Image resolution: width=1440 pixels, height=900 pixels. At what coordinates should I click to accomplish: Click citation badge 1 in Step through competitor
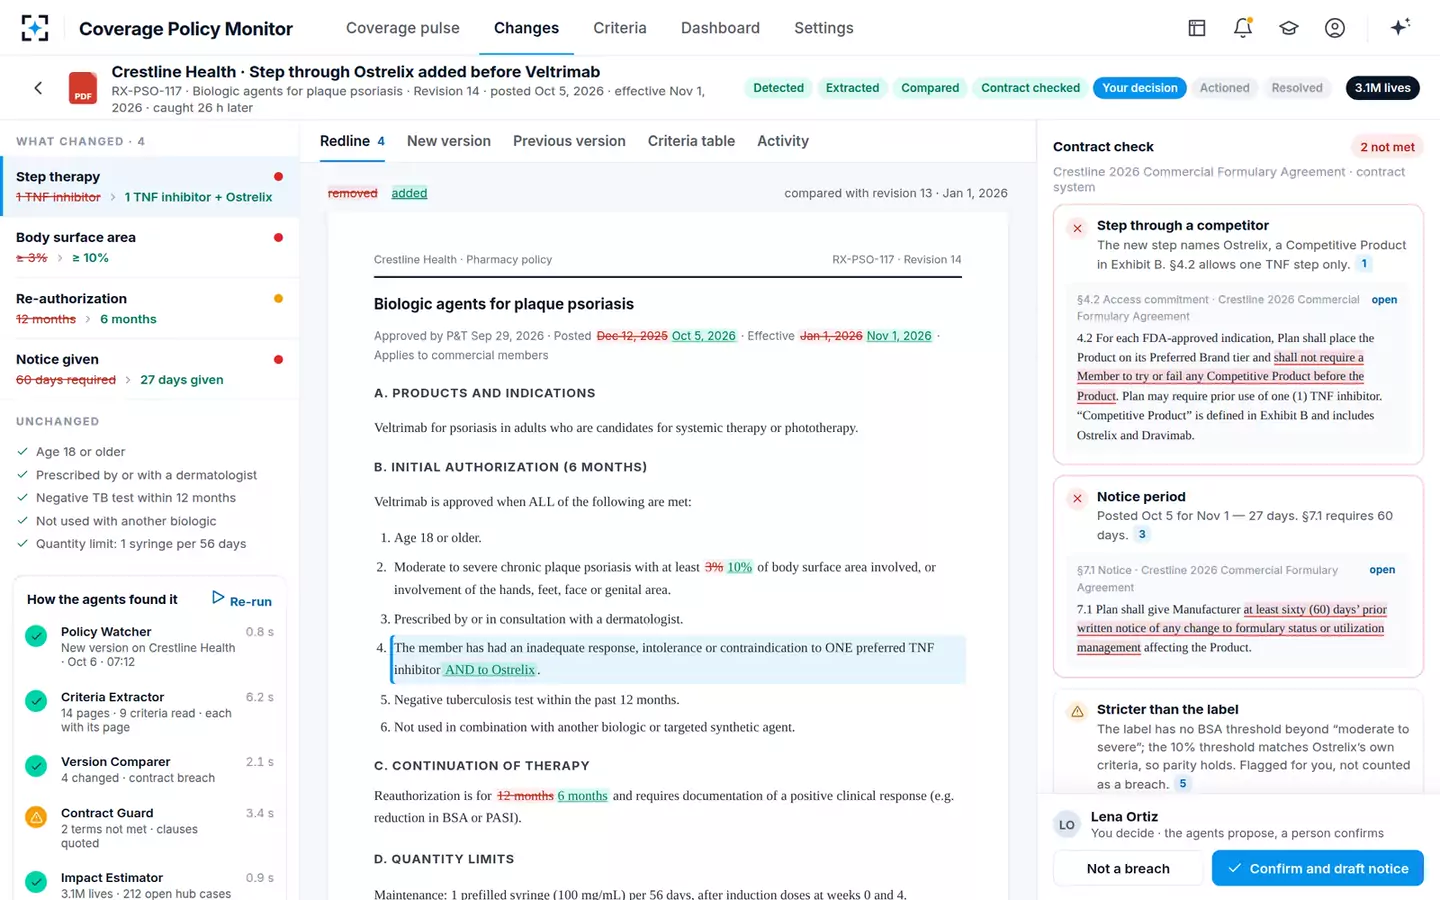[x=1364, y=264]
